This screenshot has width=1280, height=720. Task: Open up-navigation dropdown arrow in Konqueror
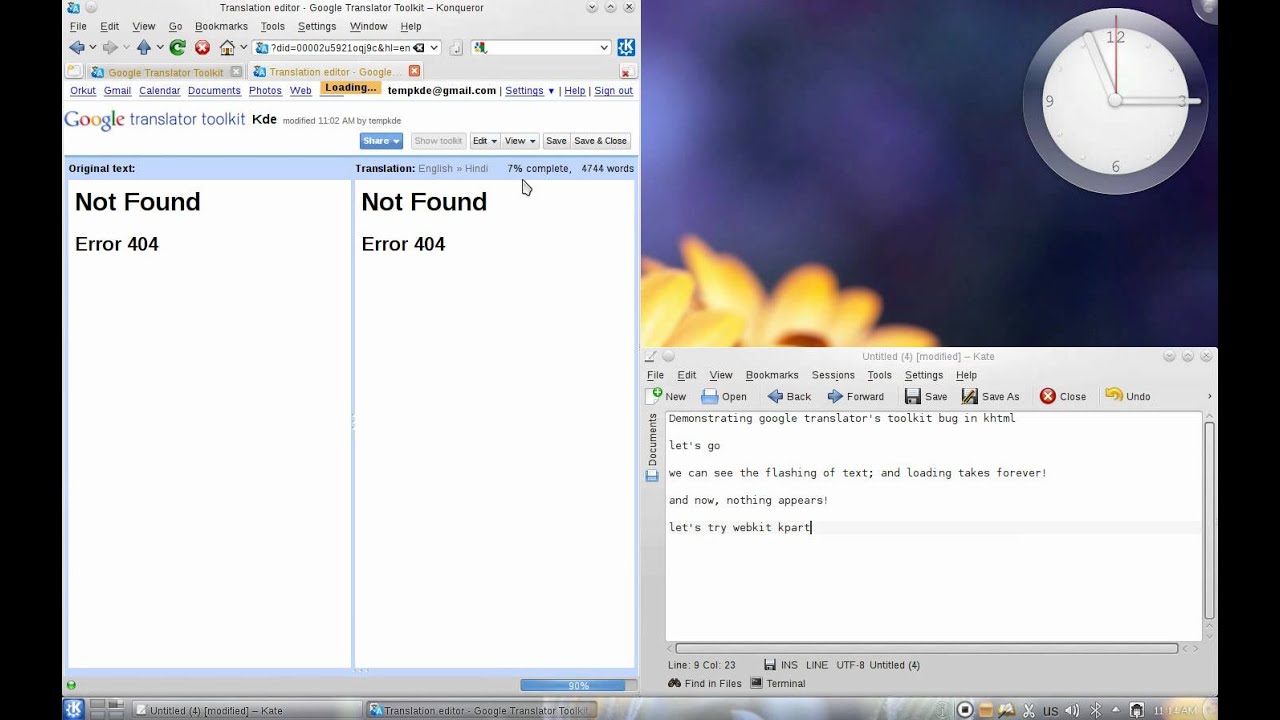point(160,48)
